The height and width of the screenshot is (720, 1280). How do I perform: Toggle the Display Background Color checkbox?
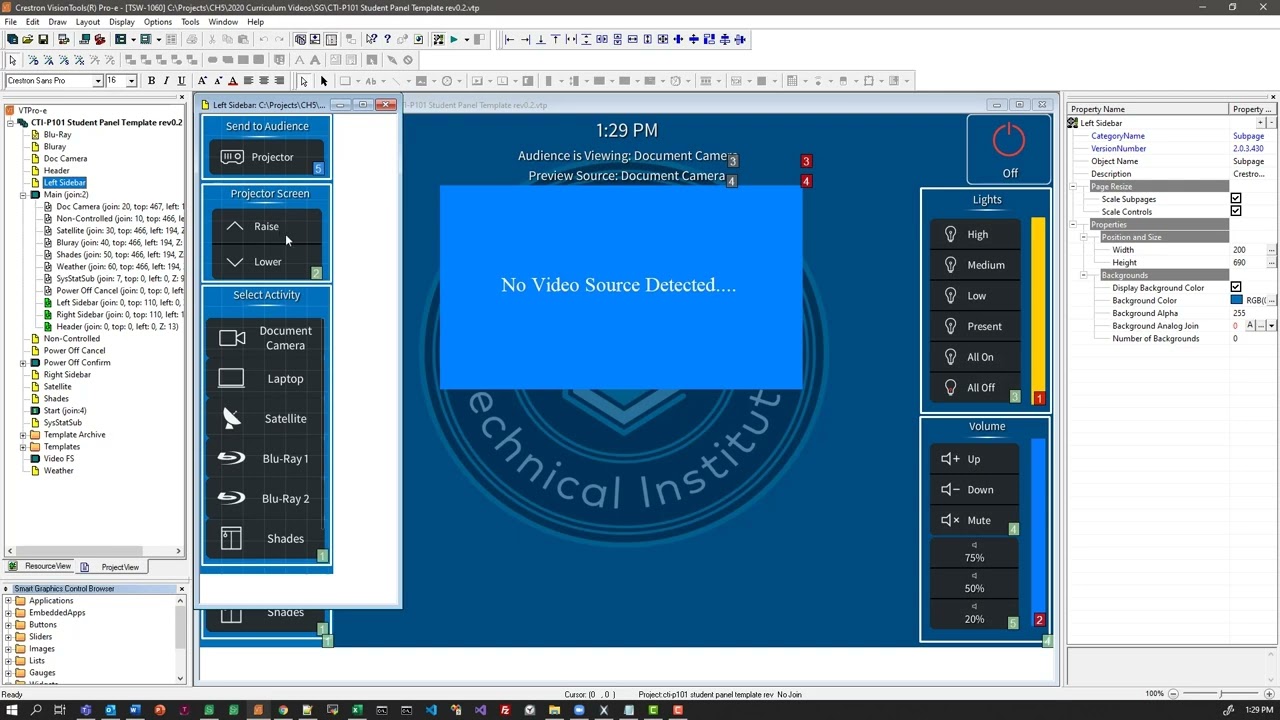pos(1236,288)
